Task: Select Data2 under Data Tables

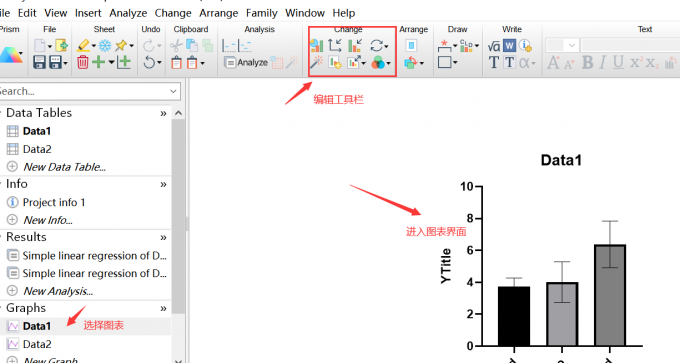Action: click(x=37, y=149)
